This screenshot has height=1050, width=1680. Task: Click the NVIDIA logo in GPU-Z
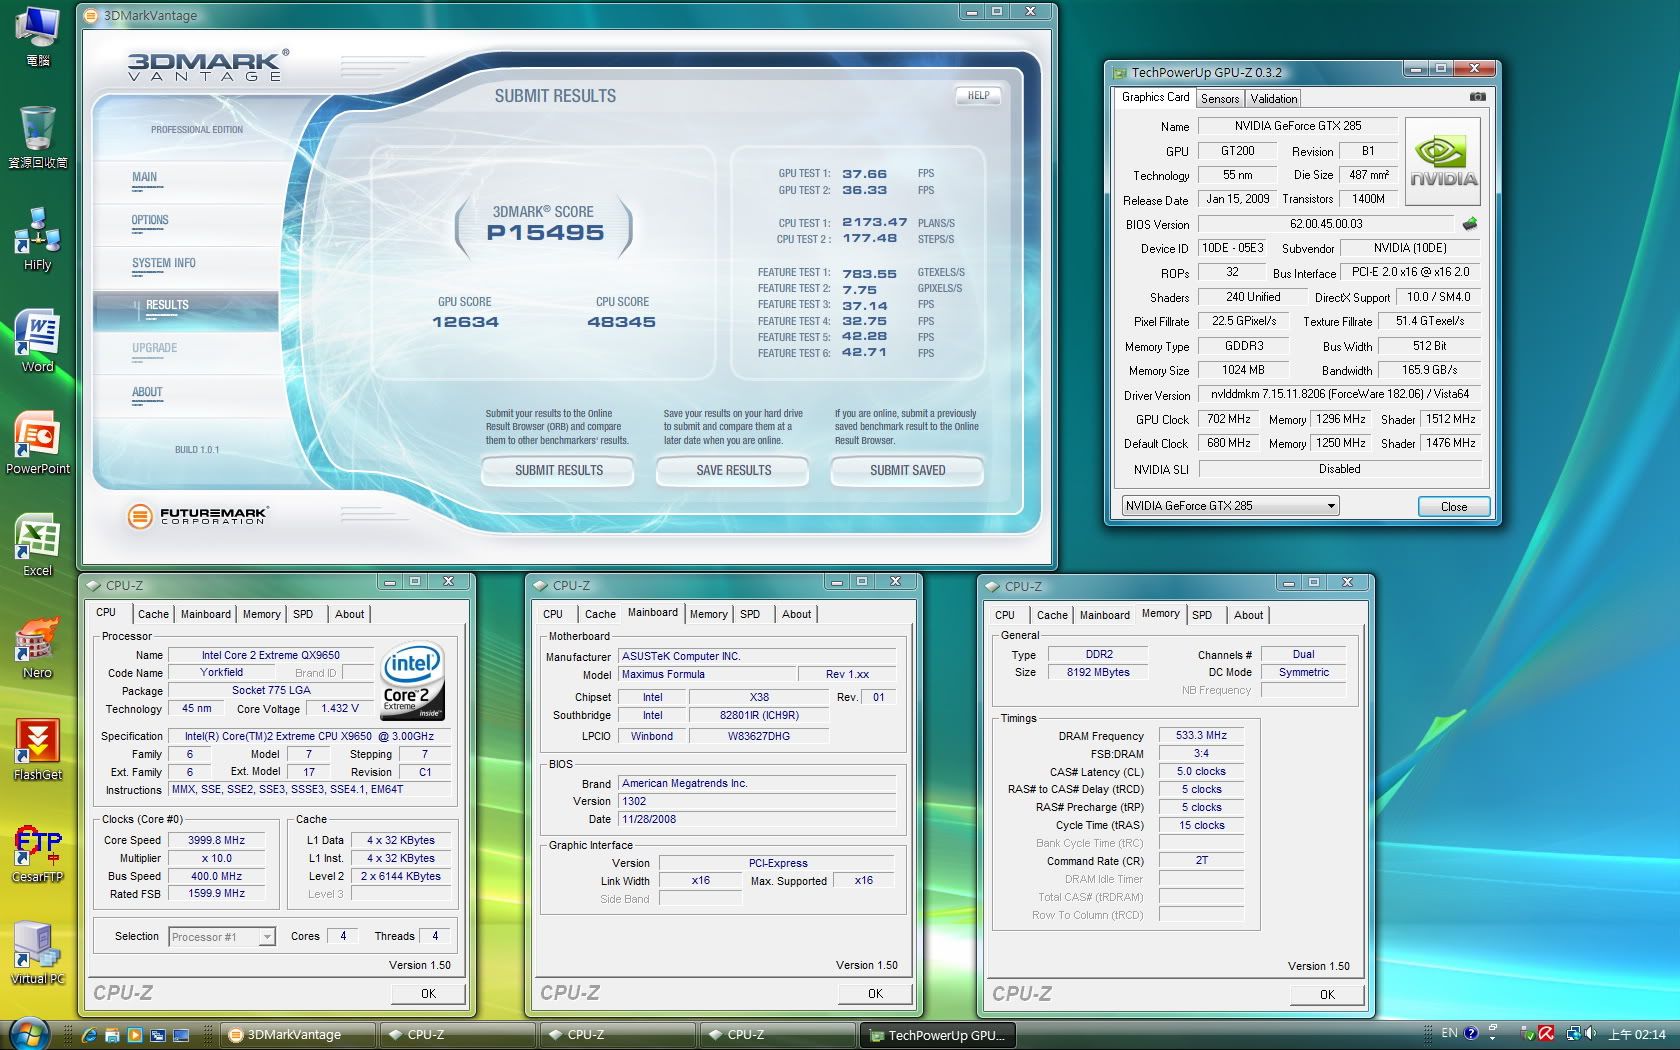point(1442,161)
